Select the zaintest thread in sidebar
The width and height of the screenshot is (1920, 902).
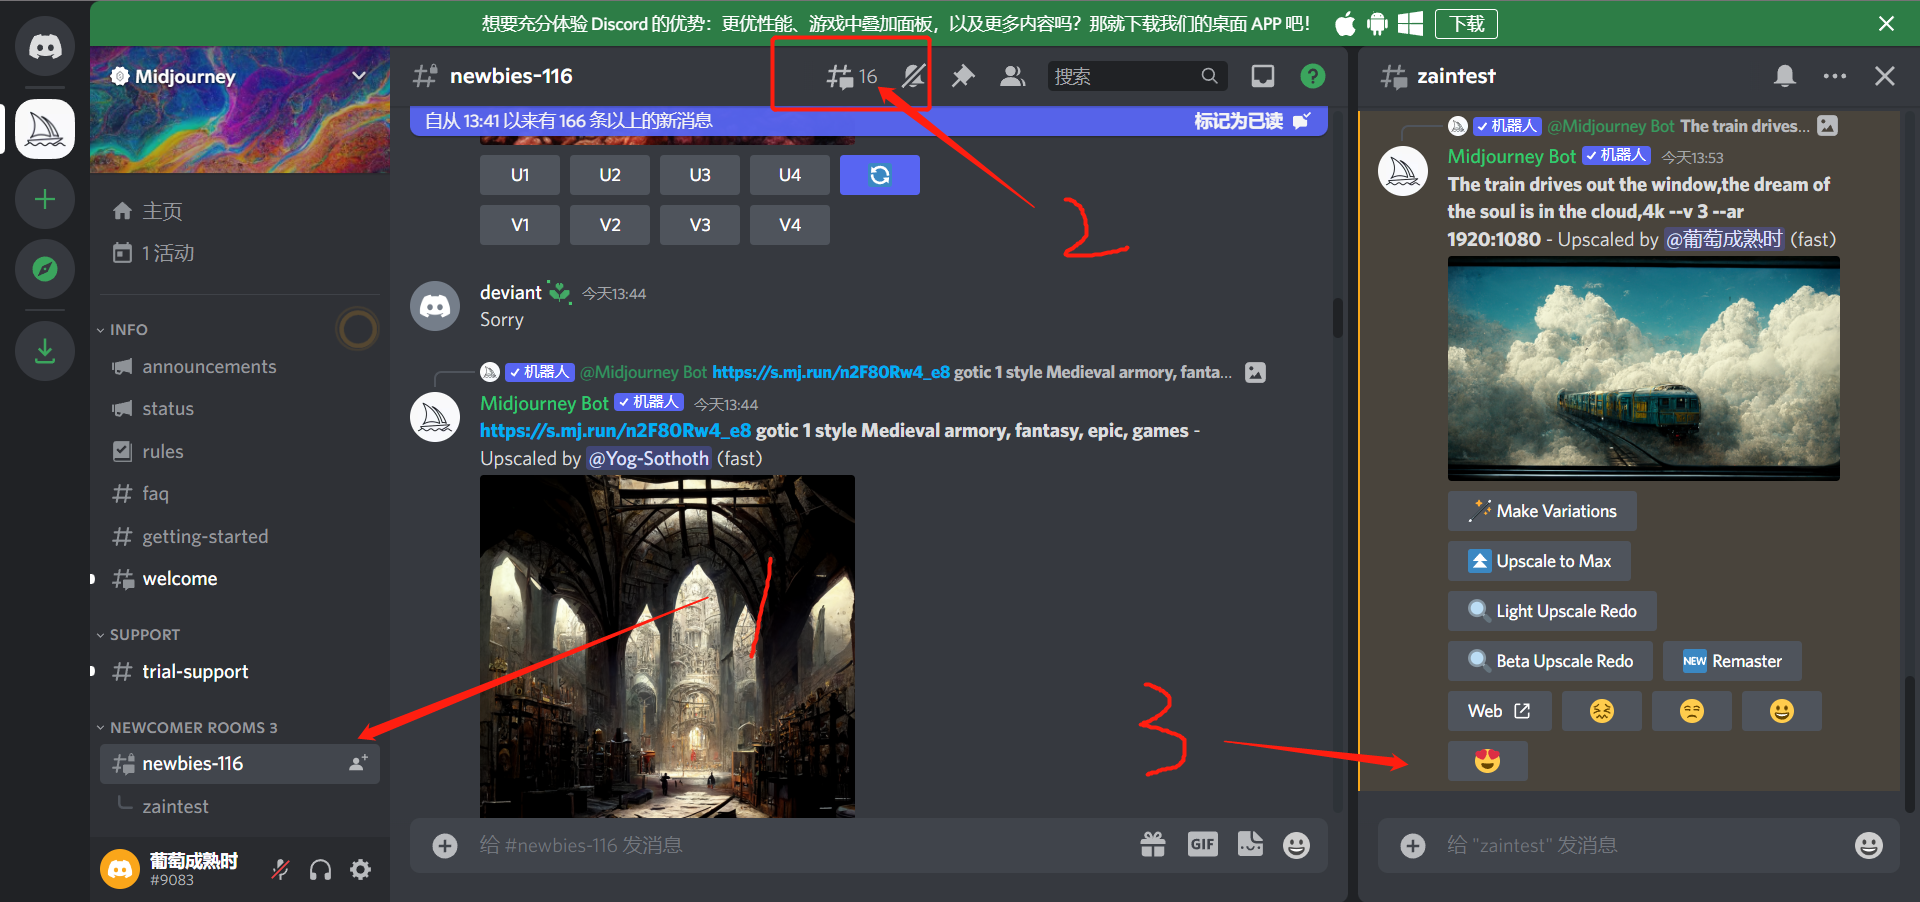tap(175, 806)
